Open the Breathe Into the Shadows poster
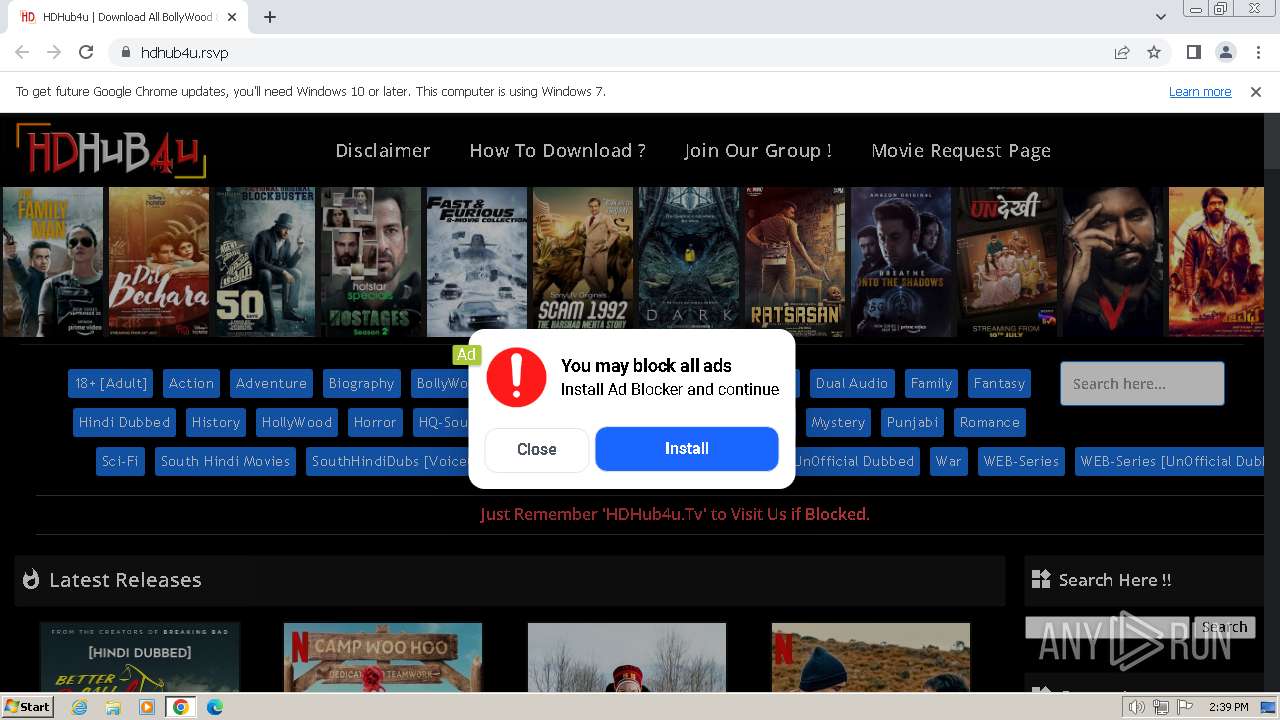This screenshot has height=720, width=1280. (x=901, y=262)
